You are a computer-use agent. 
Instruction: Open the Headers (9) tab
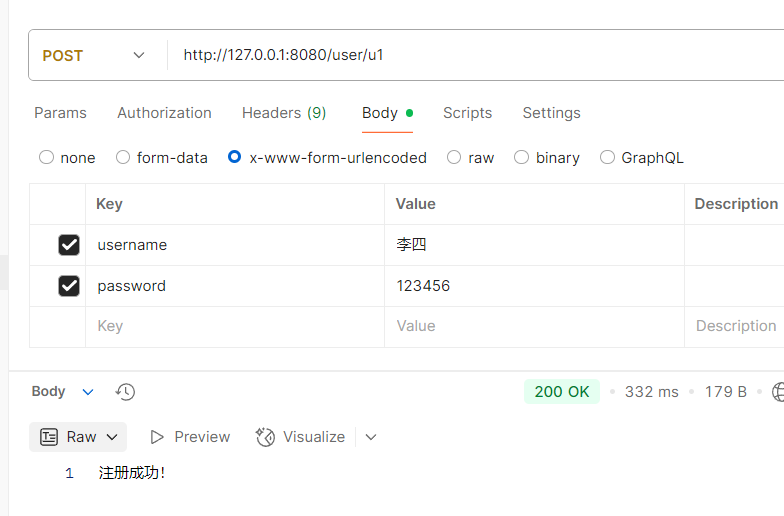tap(284, 113)
